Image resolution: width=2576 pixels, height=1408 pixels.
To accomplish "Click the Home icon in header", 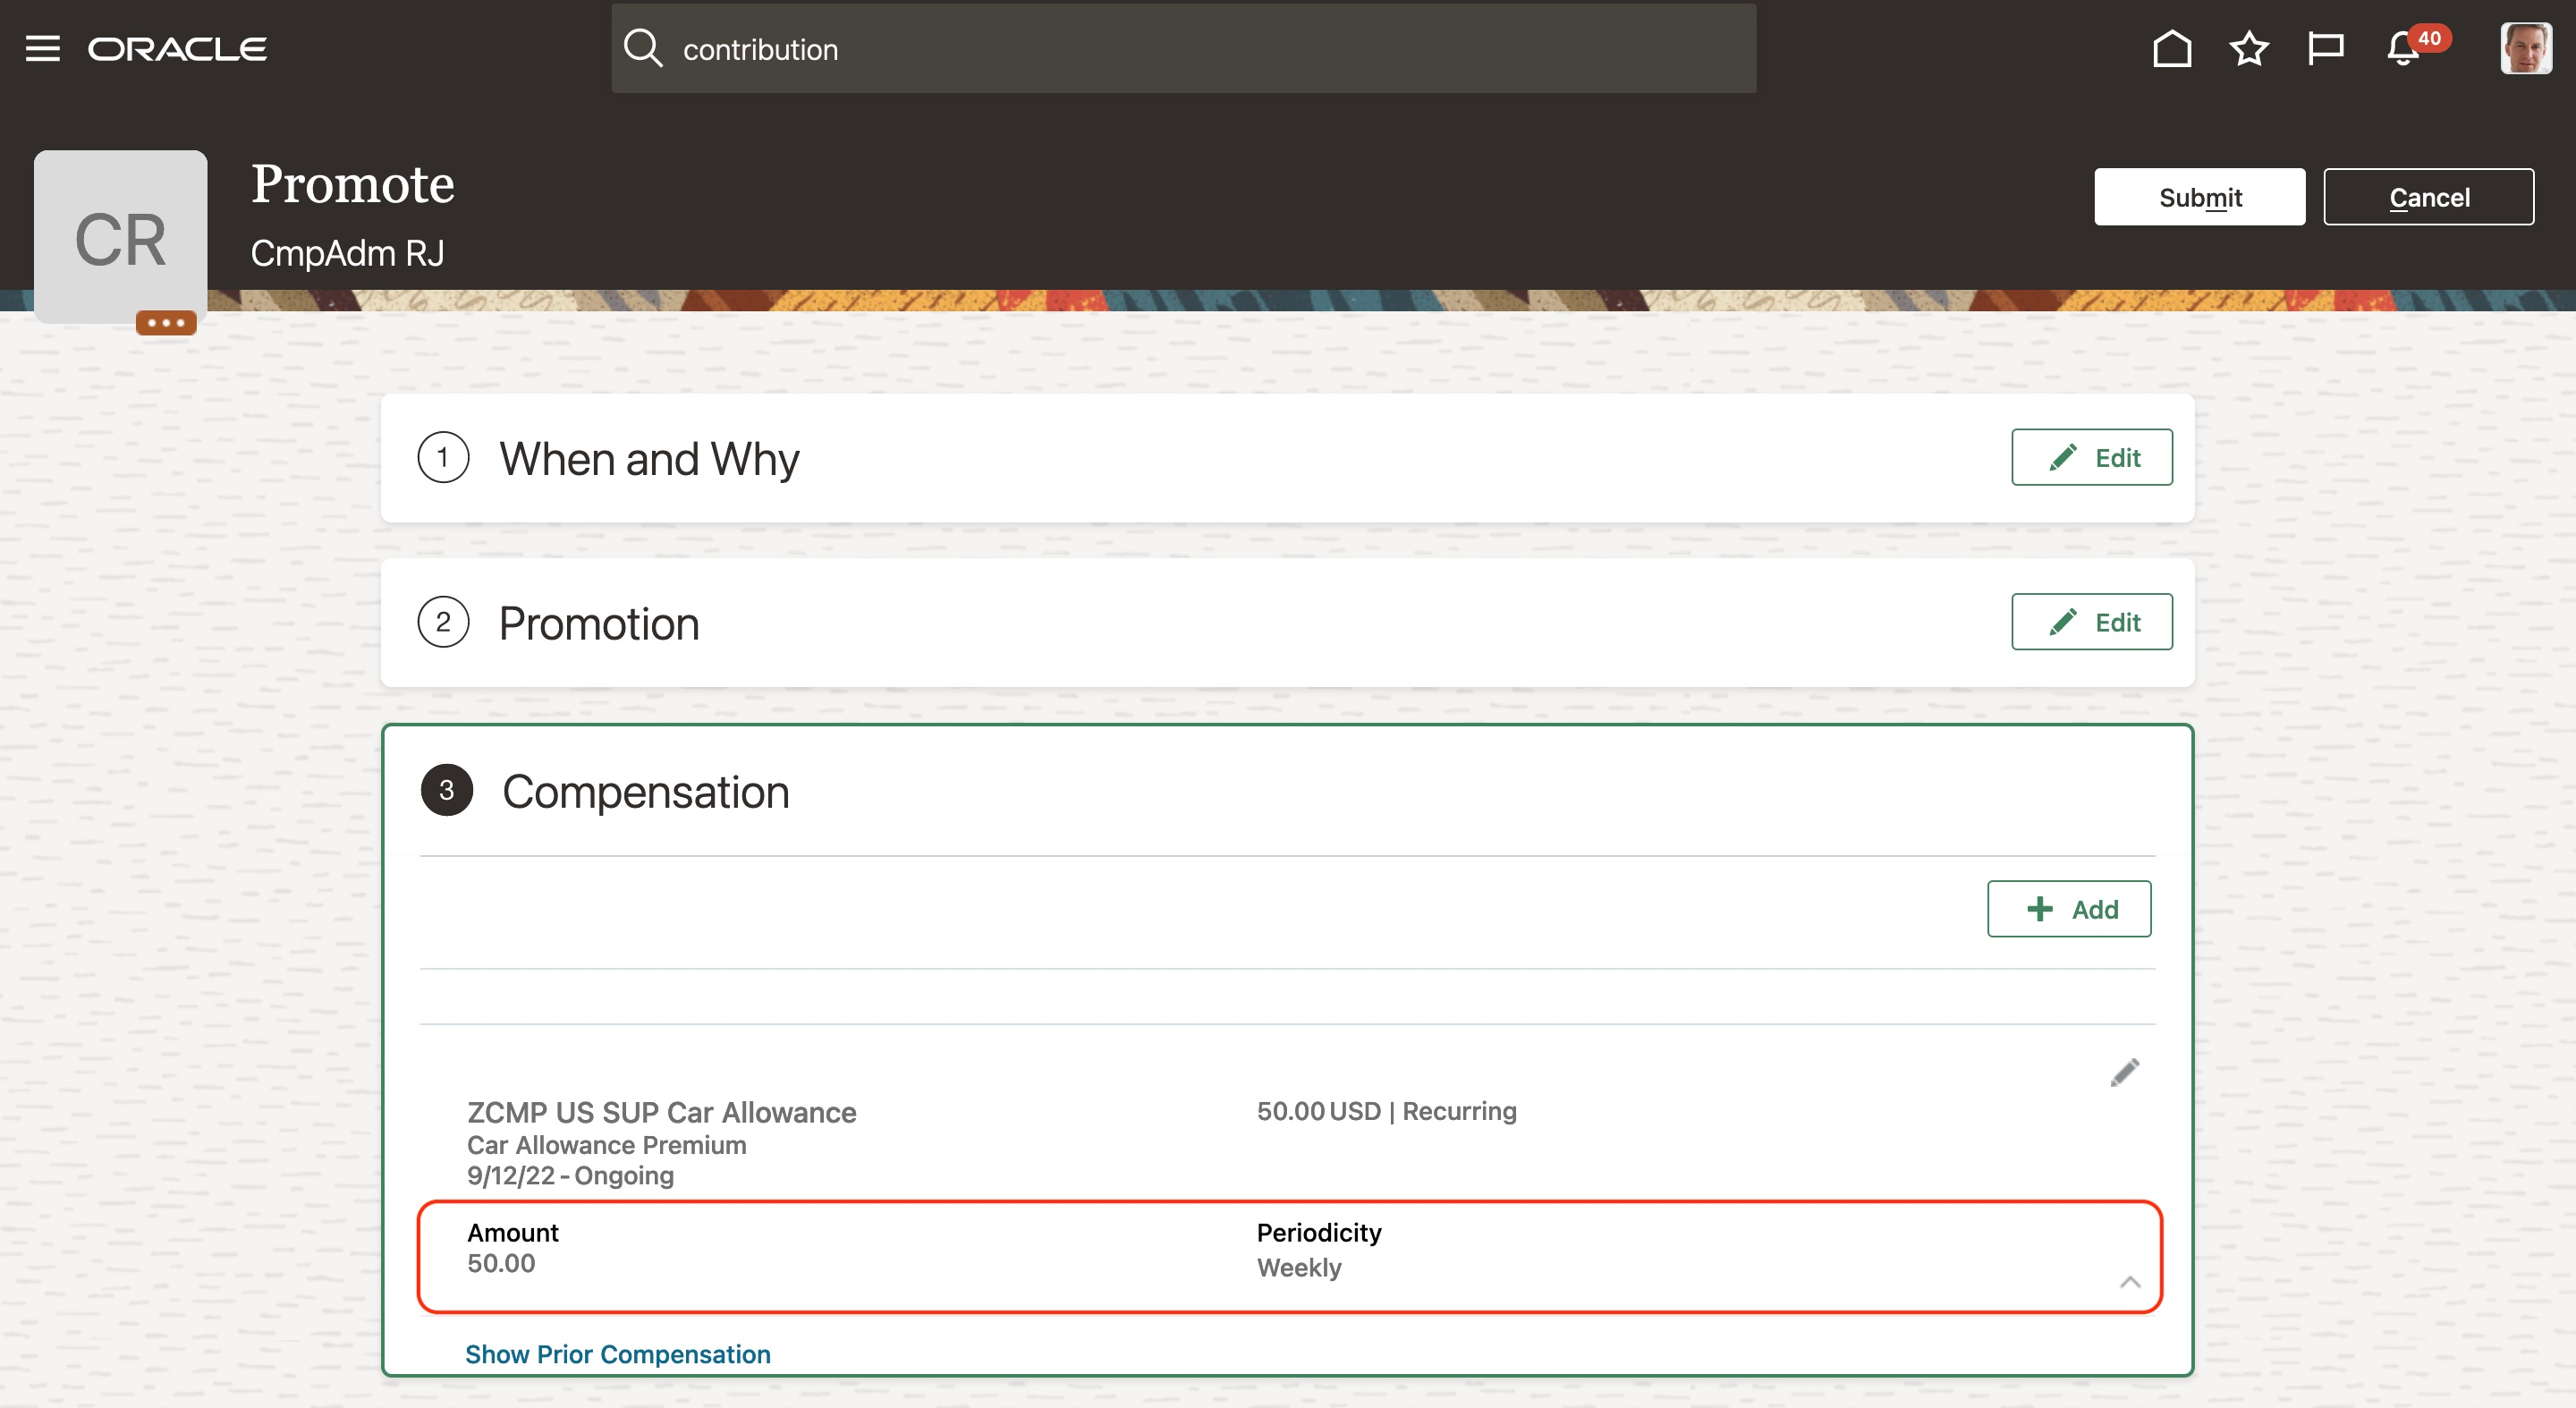I will pos(2171,48).
